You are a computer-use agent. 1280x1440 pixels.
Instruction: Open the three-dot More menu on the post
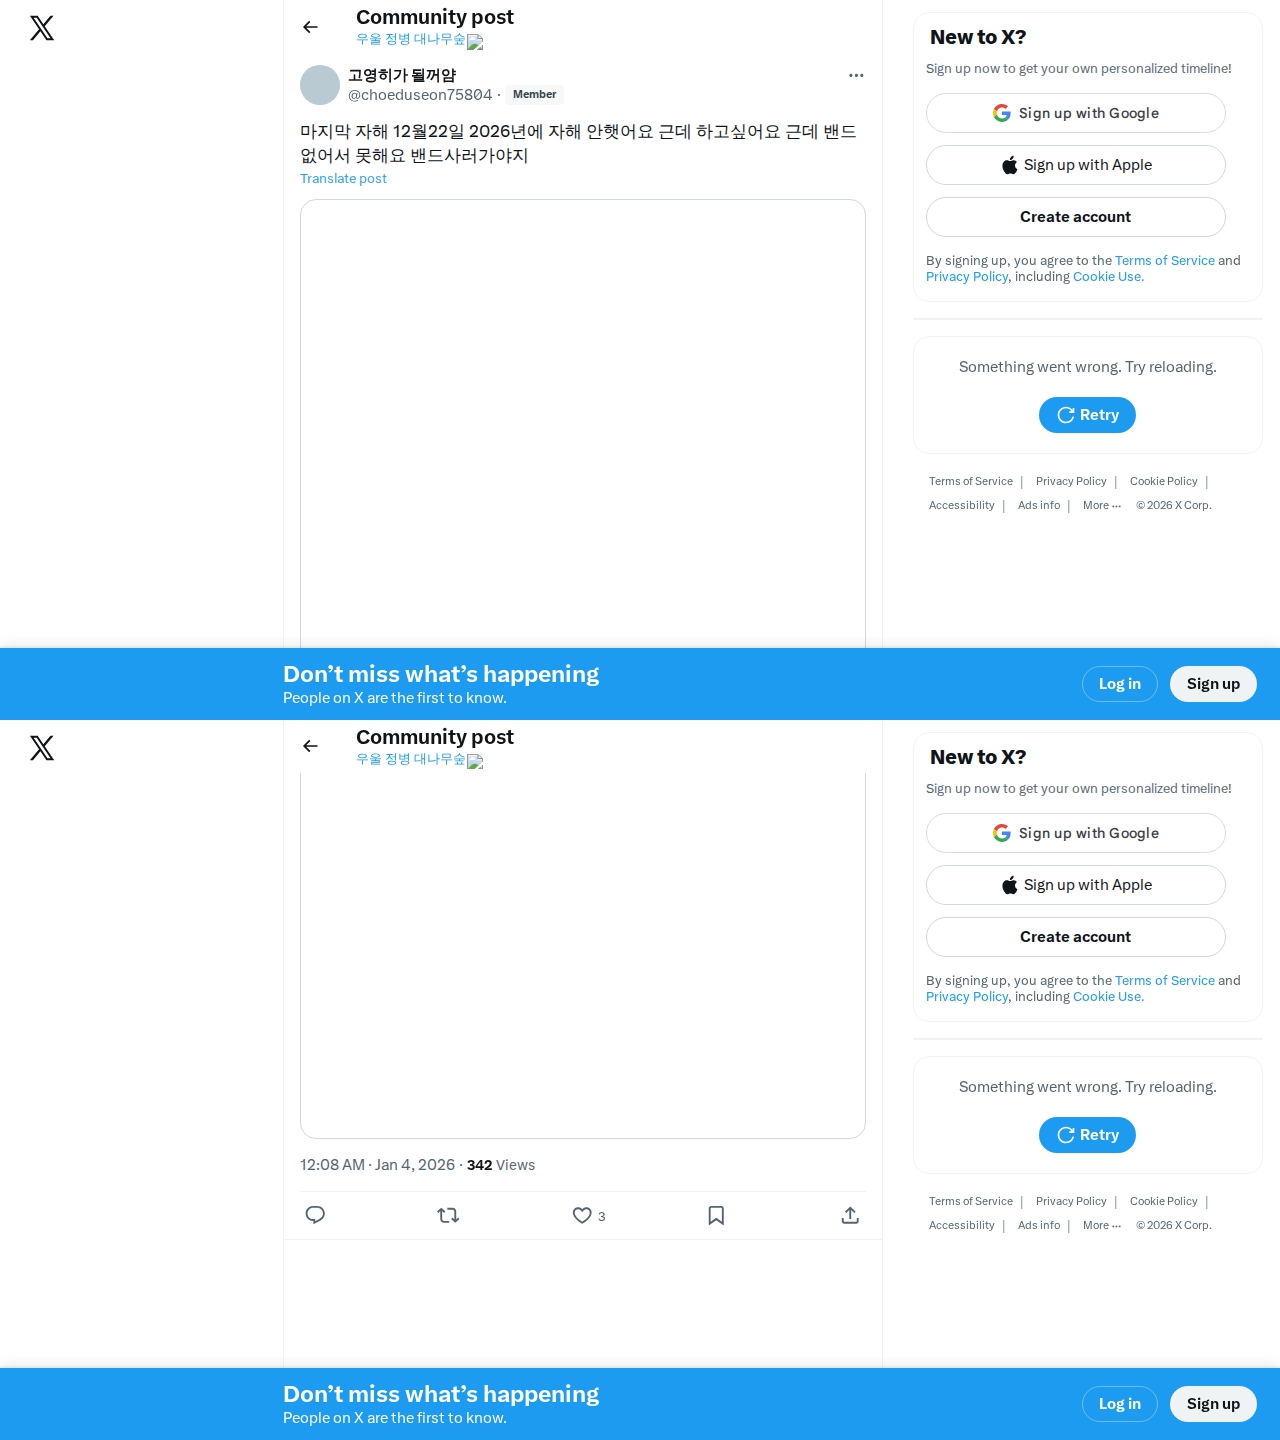[856, 75]
